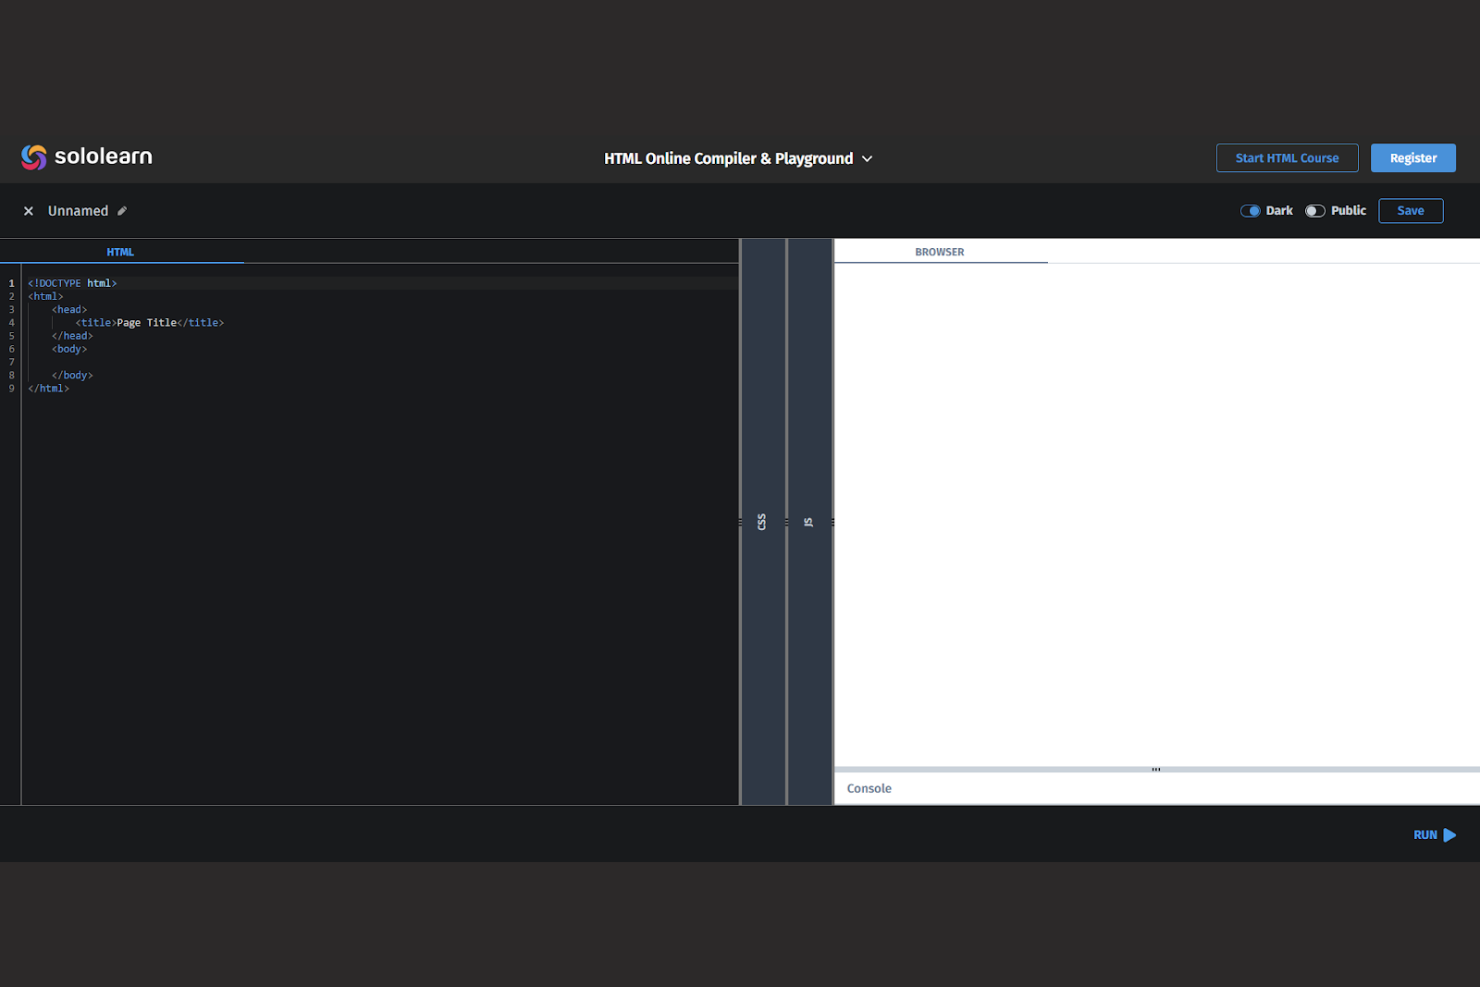Click the console resize handle dots
The width and height of the screenshot is (1480, 987).
(1155, 769)
